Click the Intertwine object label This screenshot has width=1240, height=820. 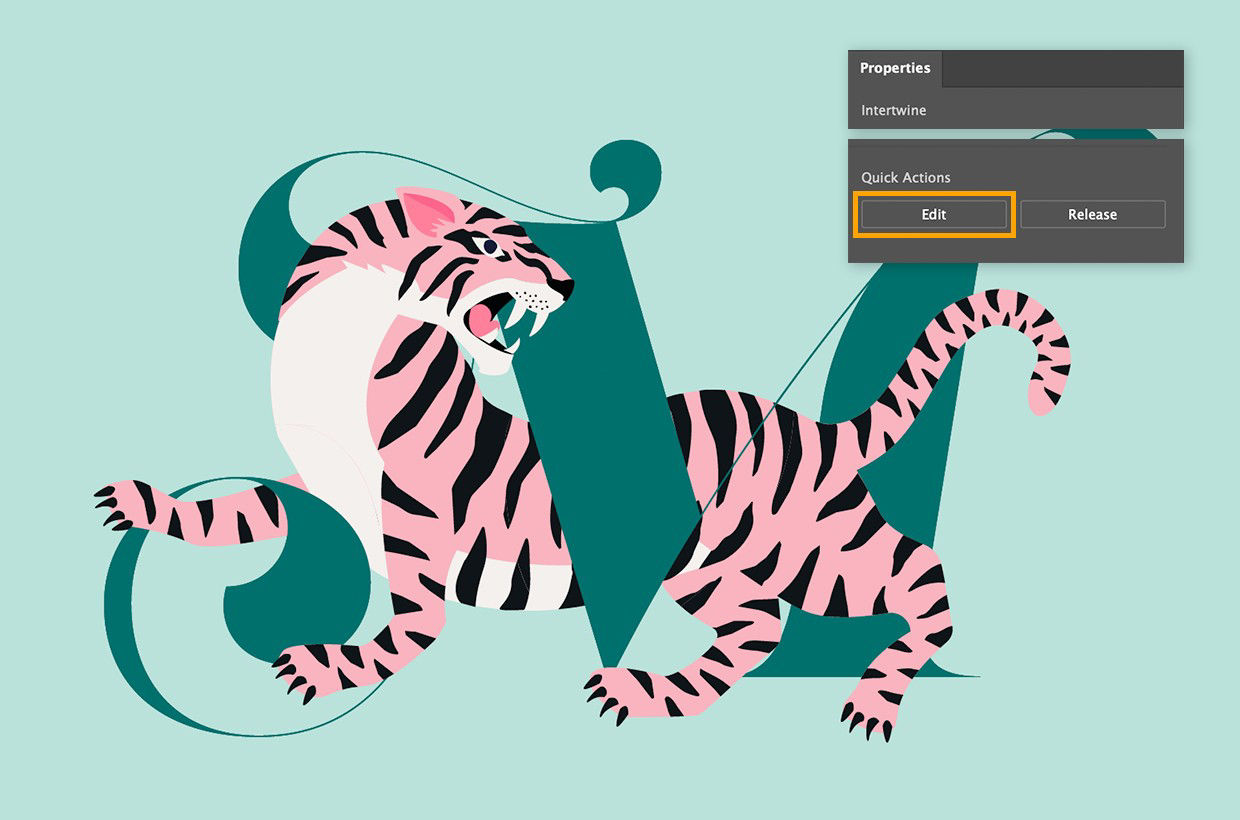click(893, 110)
